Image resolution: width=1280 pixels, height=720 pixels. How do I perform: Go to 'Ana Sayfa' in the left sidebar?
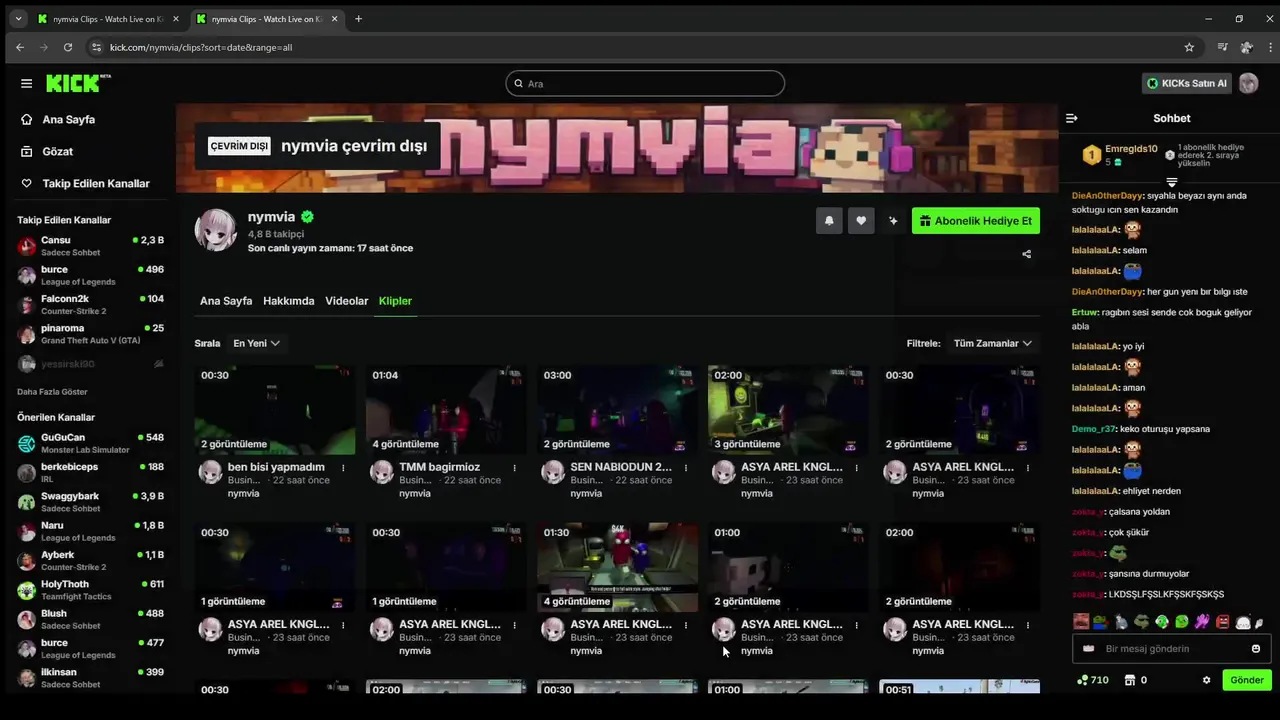pos(69,119)
